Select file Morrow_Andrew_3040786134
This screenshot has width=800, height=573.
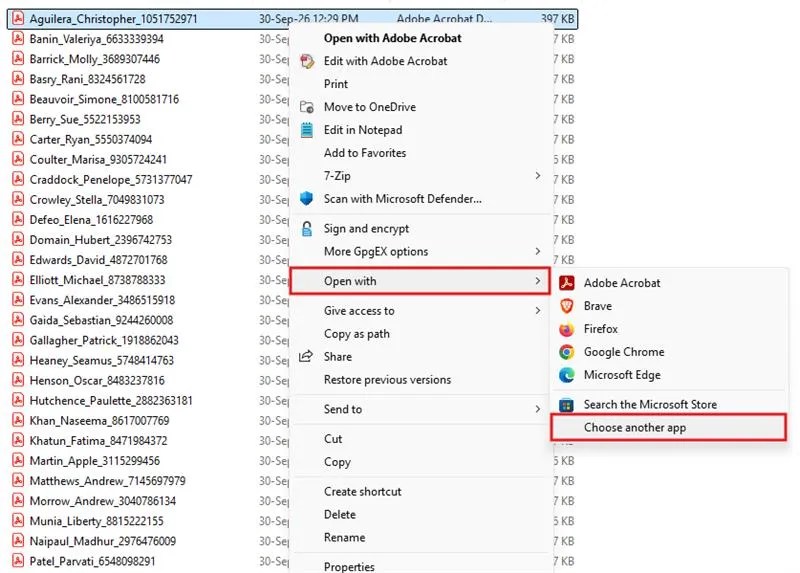pos(103,501)
